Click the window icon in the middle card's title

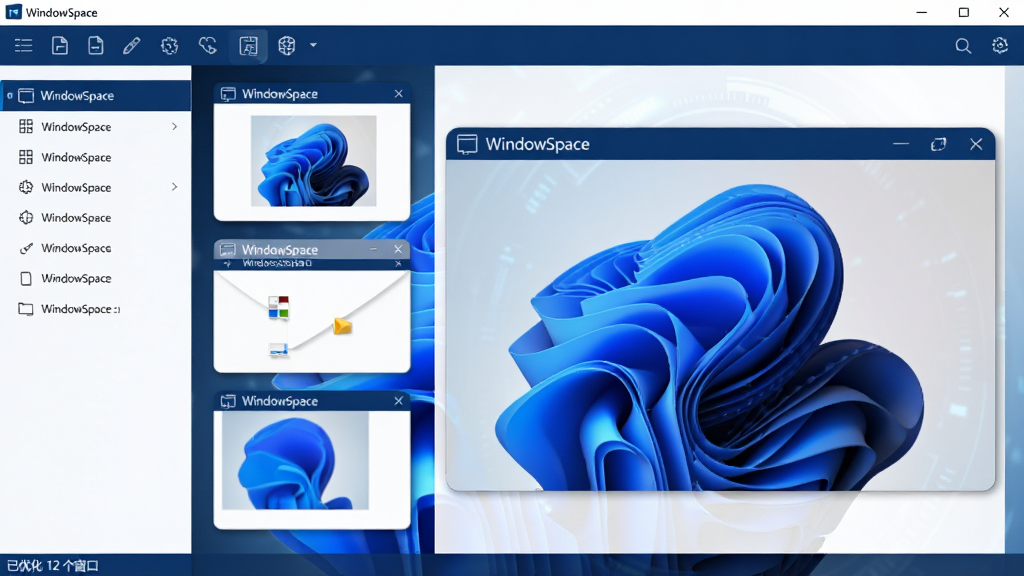point(228,249)
